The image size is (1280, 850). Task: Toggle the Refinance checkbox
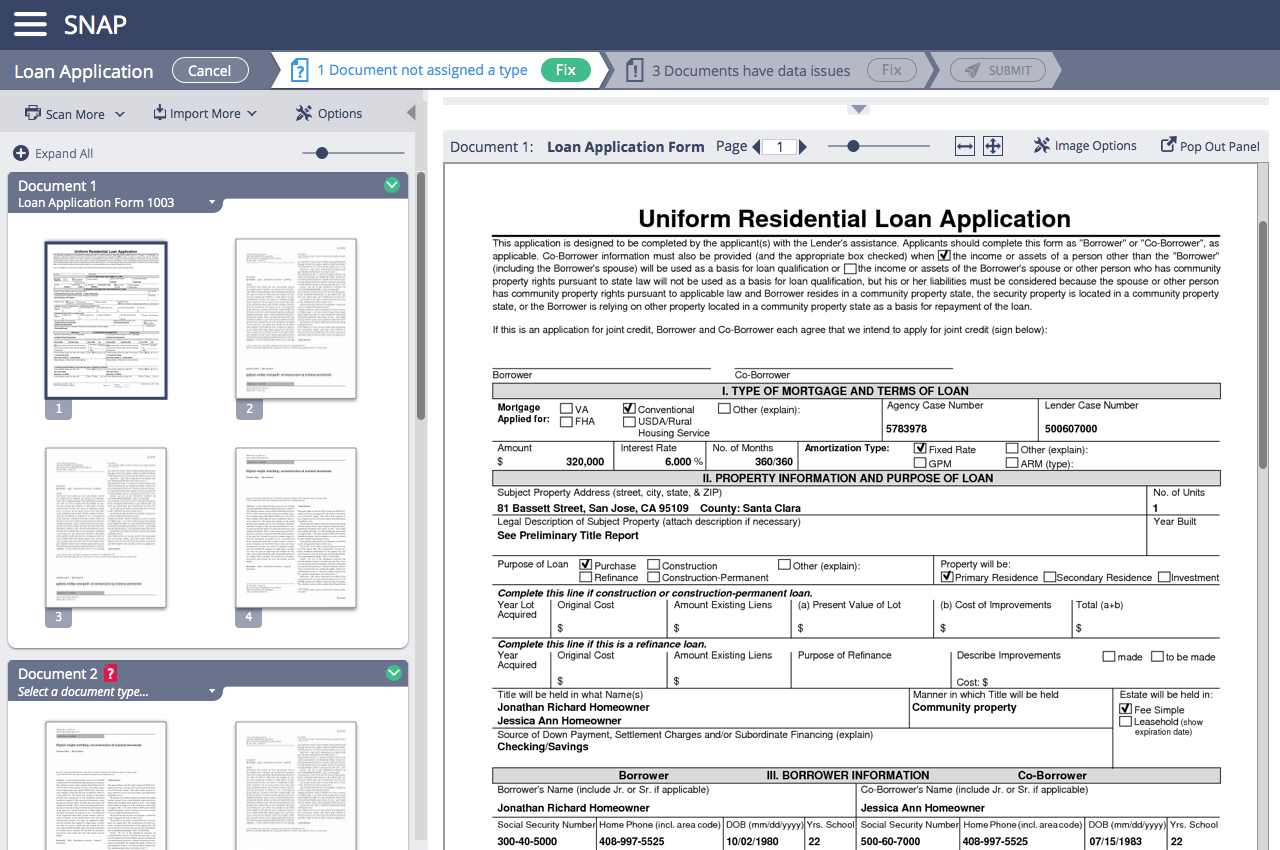point(586,577)
